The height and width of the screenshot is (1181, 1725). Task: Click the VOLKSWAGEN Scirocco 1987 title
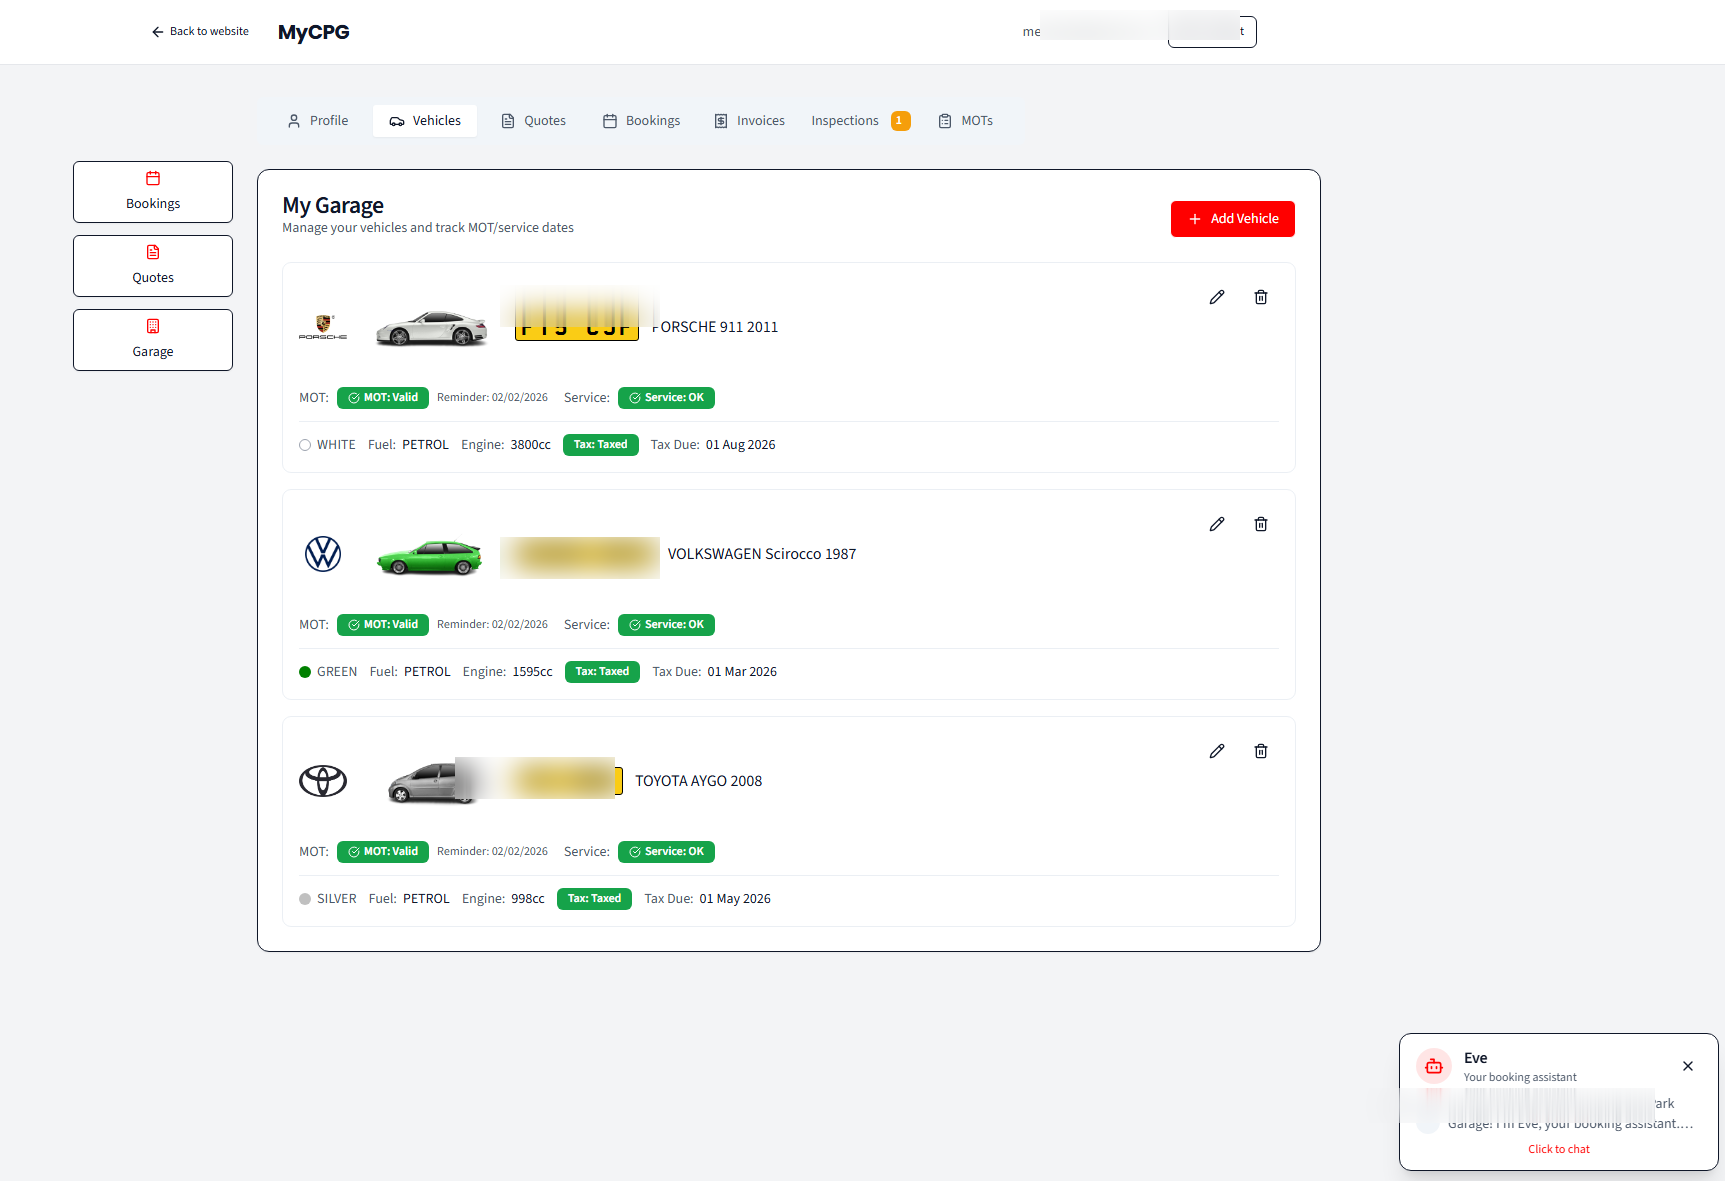pos(762,554)
